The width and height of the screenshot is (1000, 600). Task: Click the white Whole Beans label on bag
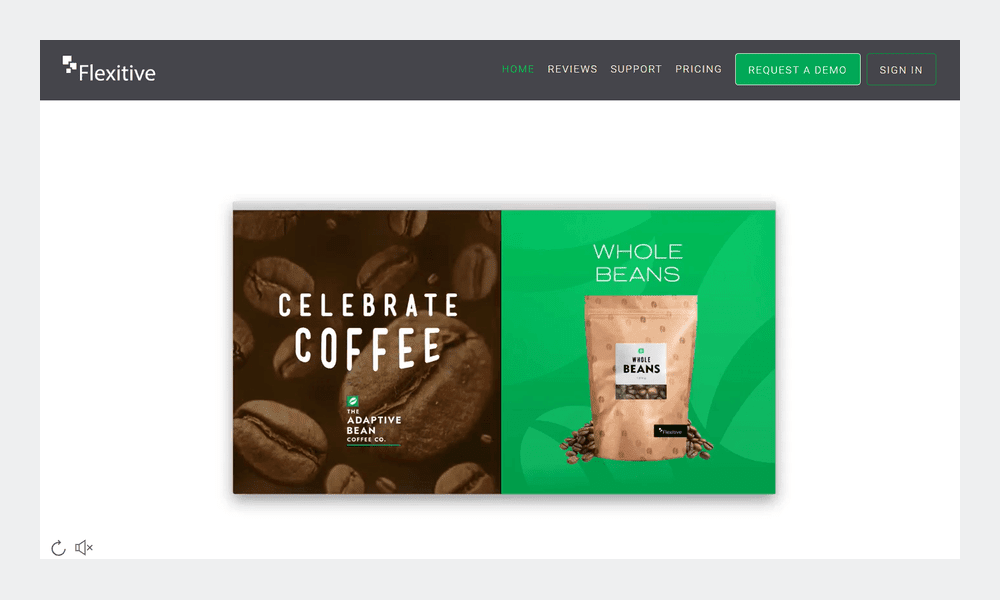641,371
